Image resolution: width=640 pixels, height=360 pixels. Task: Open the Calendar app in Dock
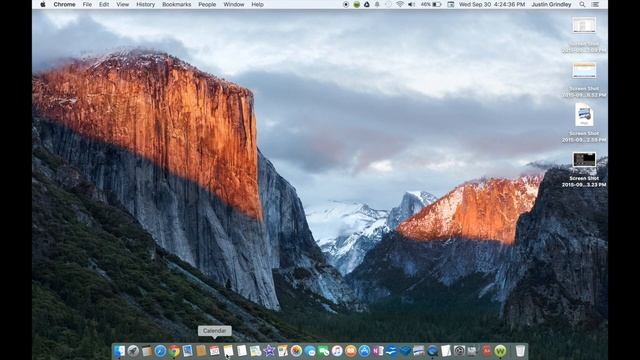click(x=215, y=351)
